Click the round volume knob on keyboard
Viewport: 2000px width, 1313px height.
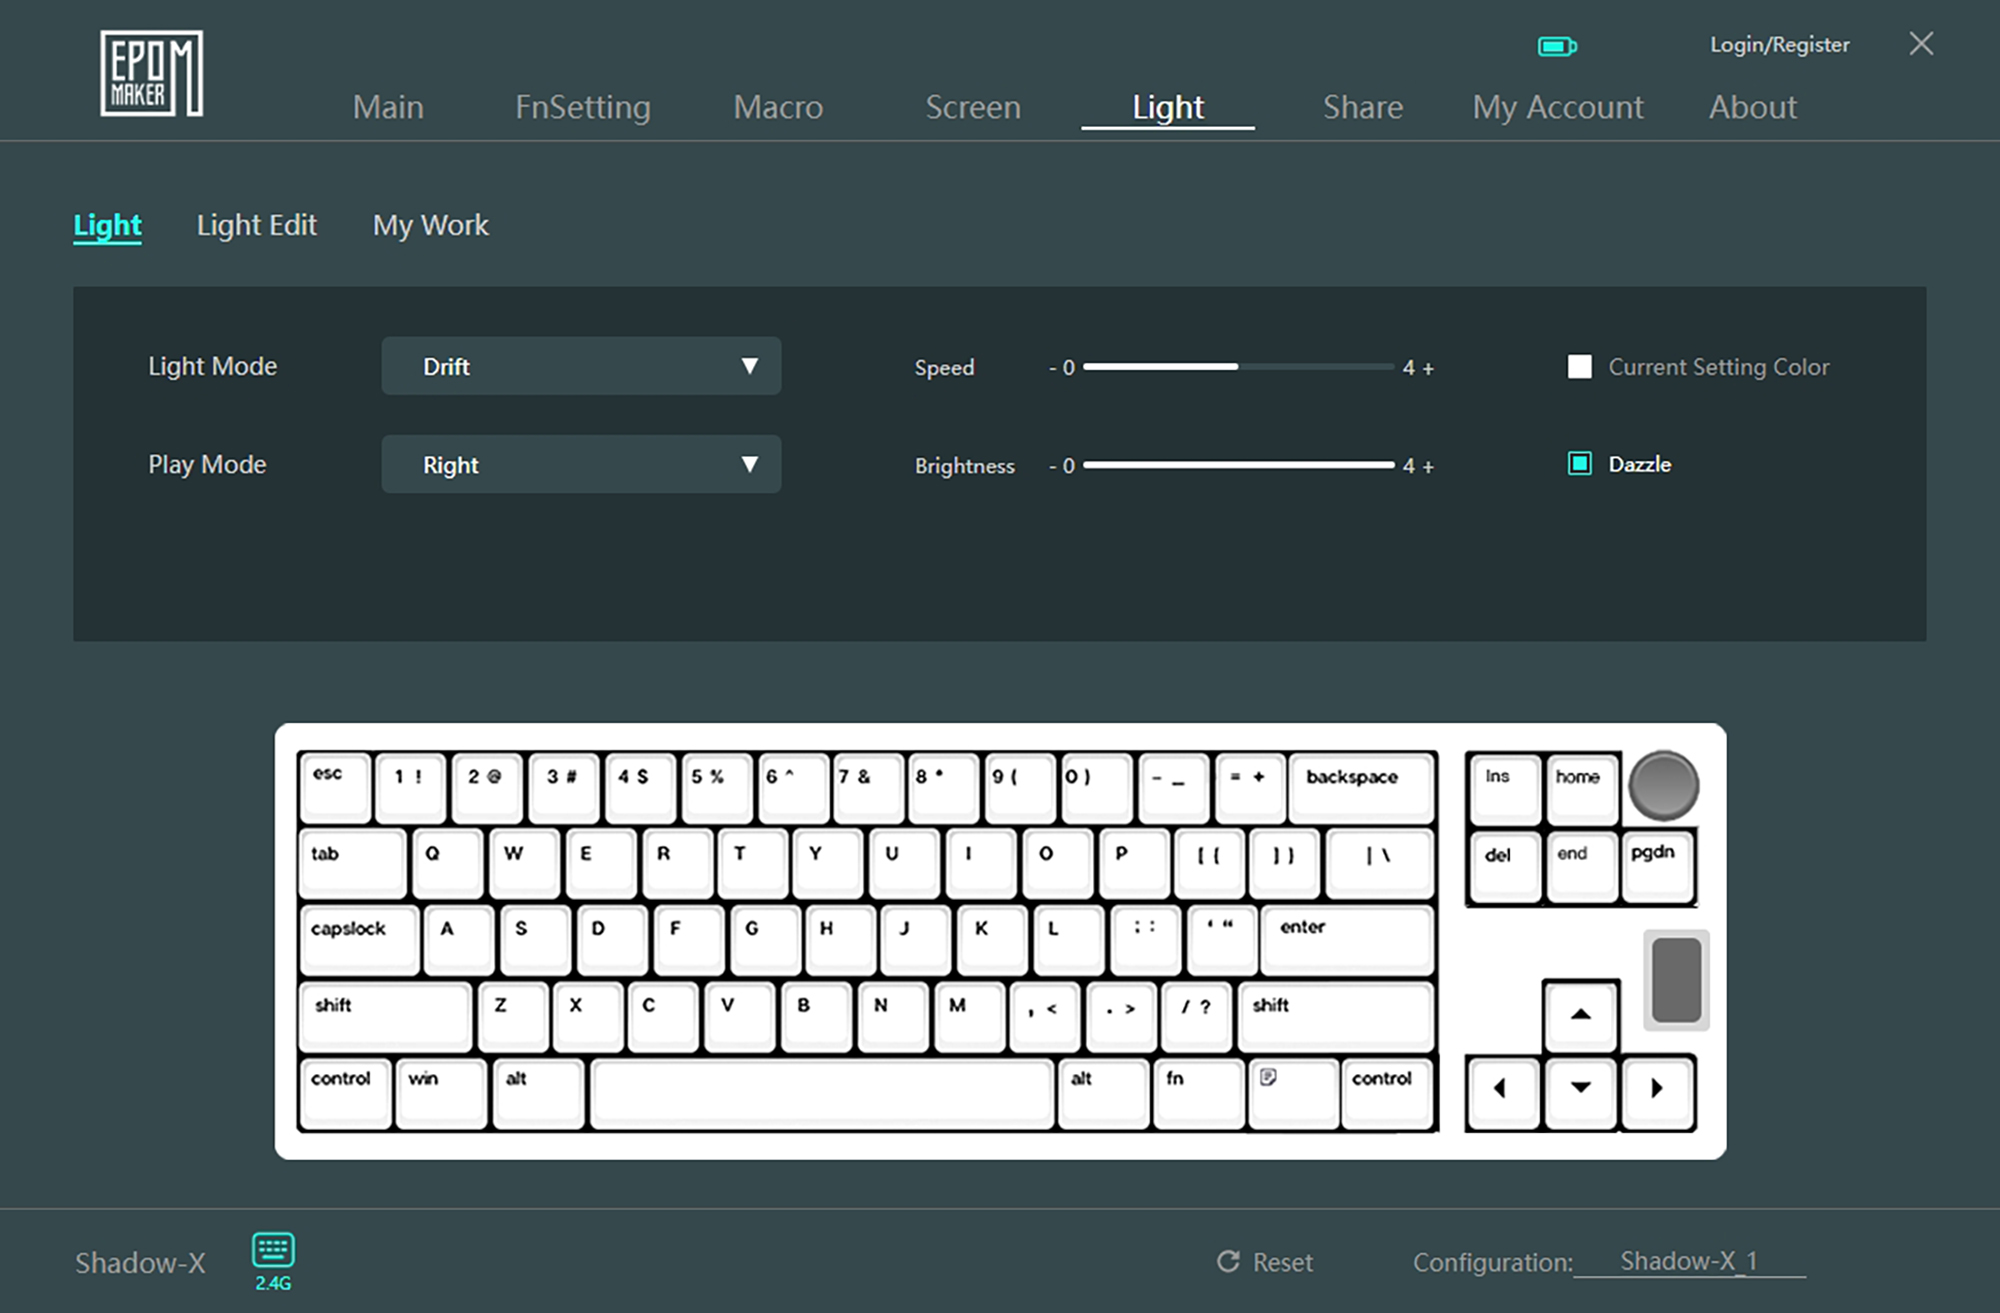(x=1663, y=785)
